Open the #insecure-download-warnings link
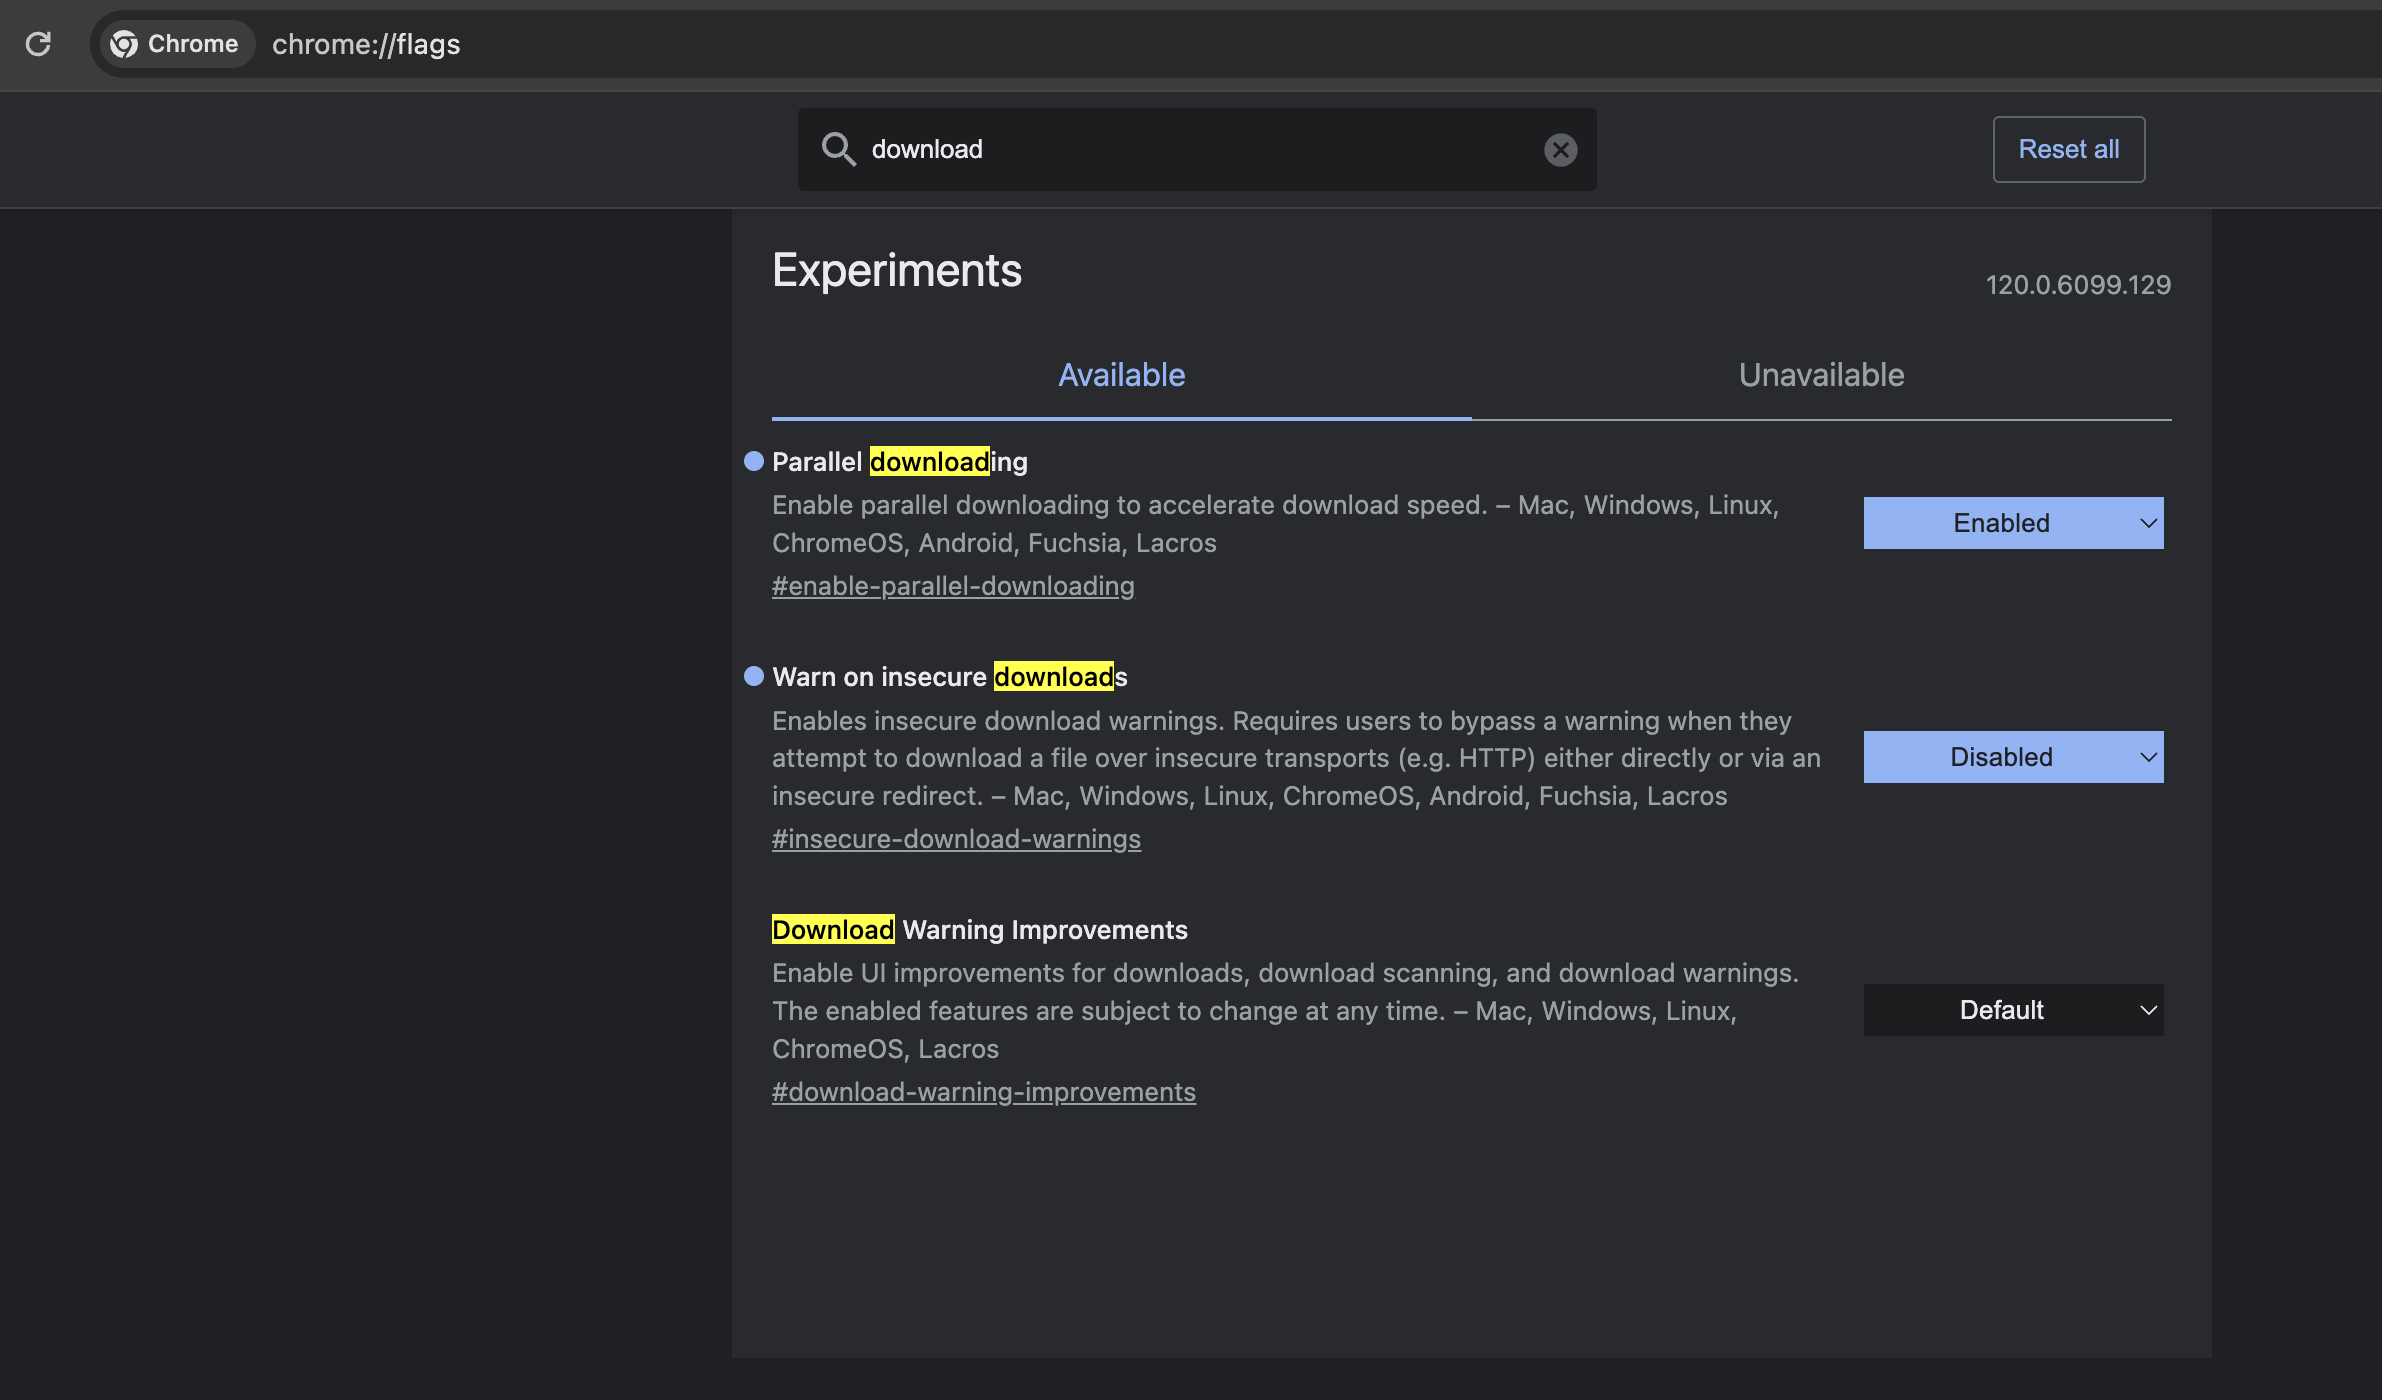Image resolution: width=2382 pixels, height=1400 pixels. [956, 839]
